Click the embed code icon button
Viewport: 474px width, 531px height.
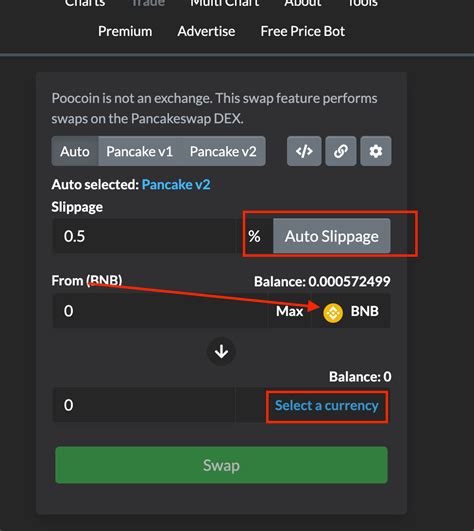pos(304,151)
